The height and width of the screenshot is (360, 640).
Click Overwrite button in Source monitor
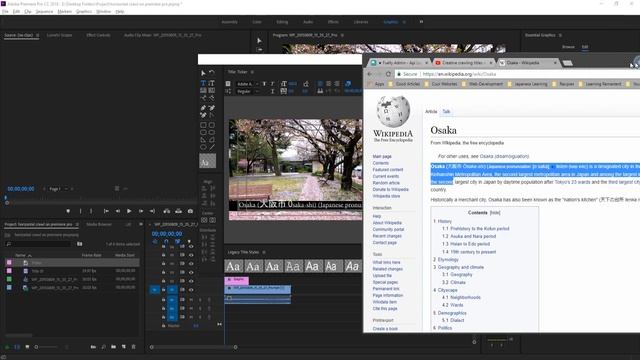[178, 211]
